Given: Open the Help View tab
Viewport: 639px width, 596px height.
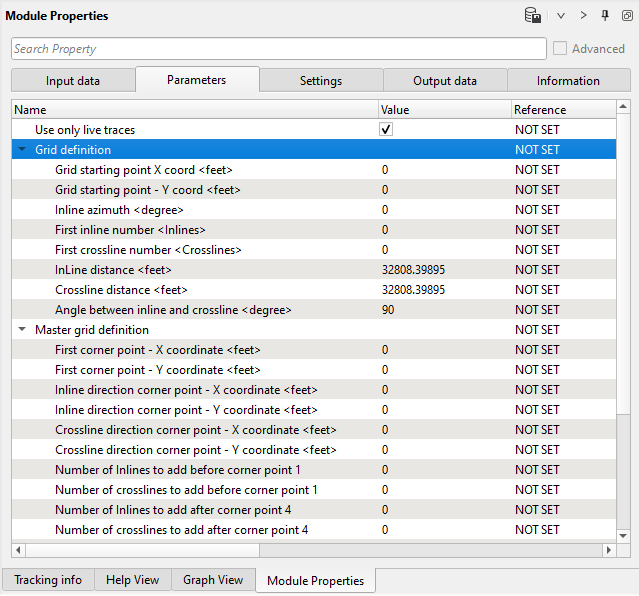Looking at the screenshot, I should coord(133,580).
